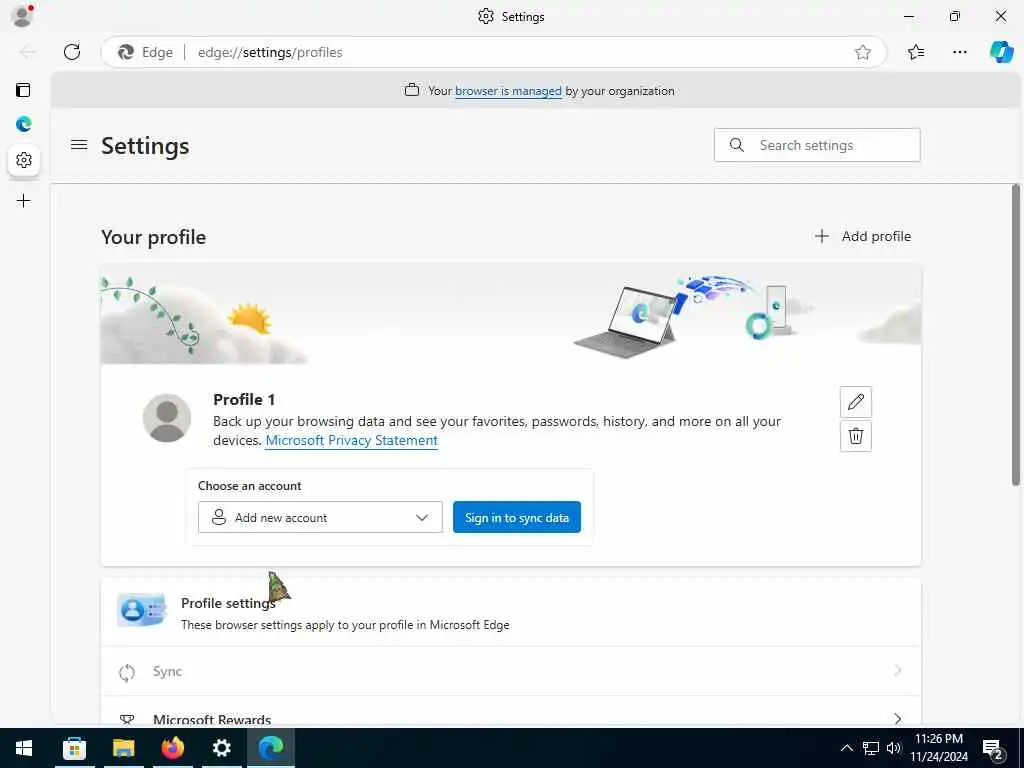Click the briefcase managed icon

(411, 90)
